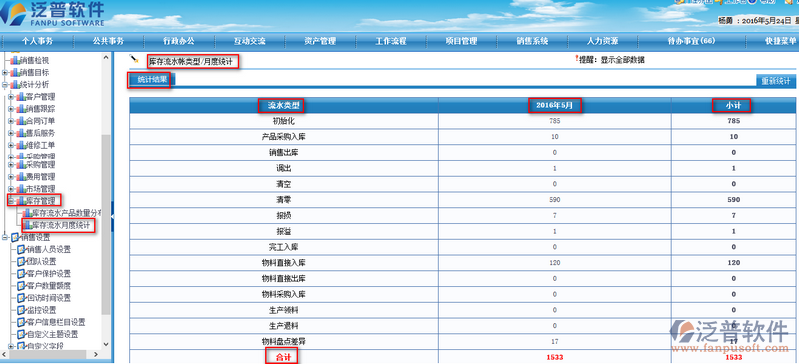Collapse the 销售设置 tree node
799x364 pixels.
click(5, 237)
